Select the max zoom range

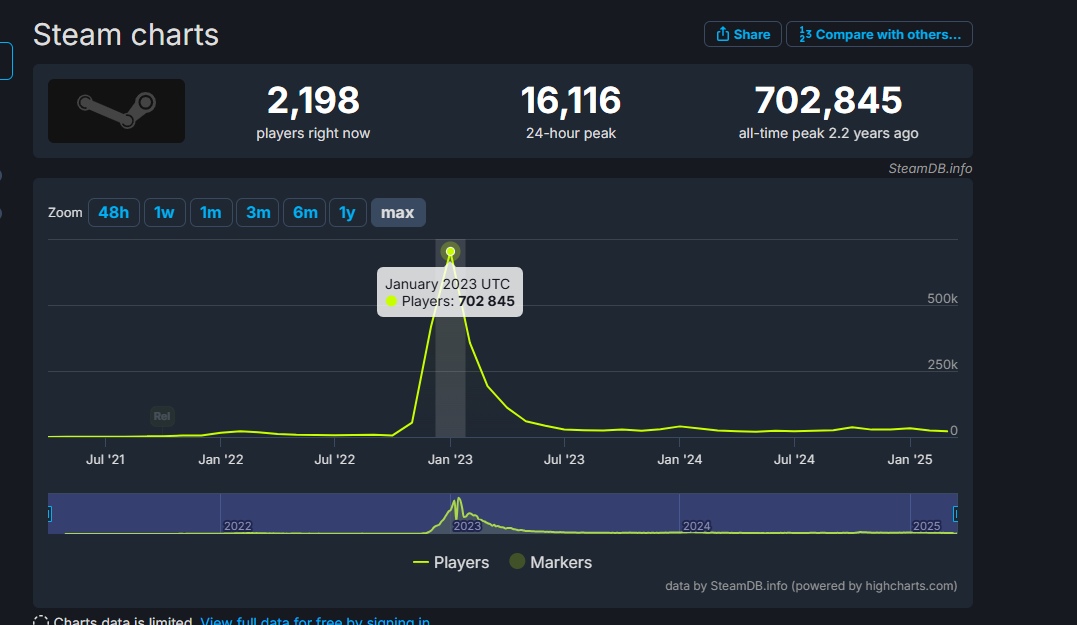[x=398, y=212]
